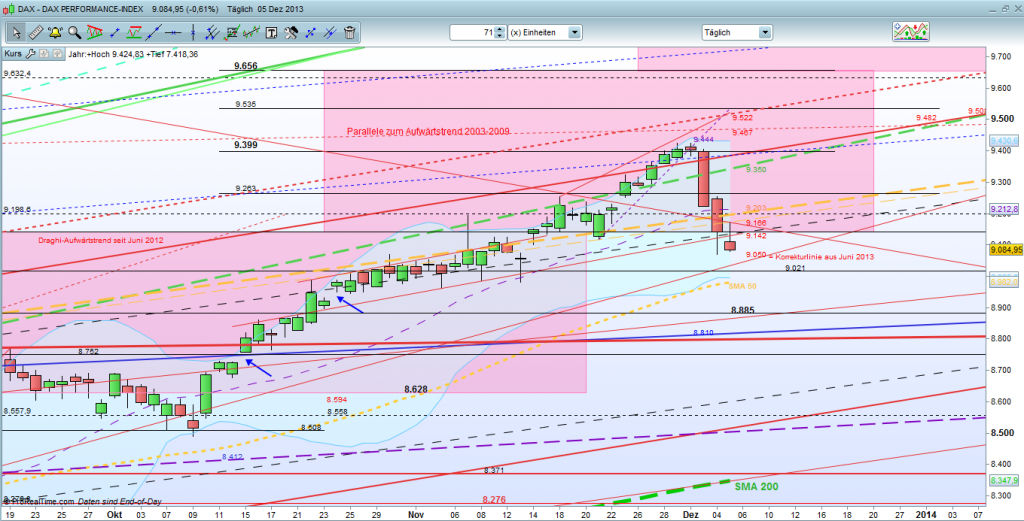
Task: Restore down the DAX chart window
Action: pos(1004,10)
